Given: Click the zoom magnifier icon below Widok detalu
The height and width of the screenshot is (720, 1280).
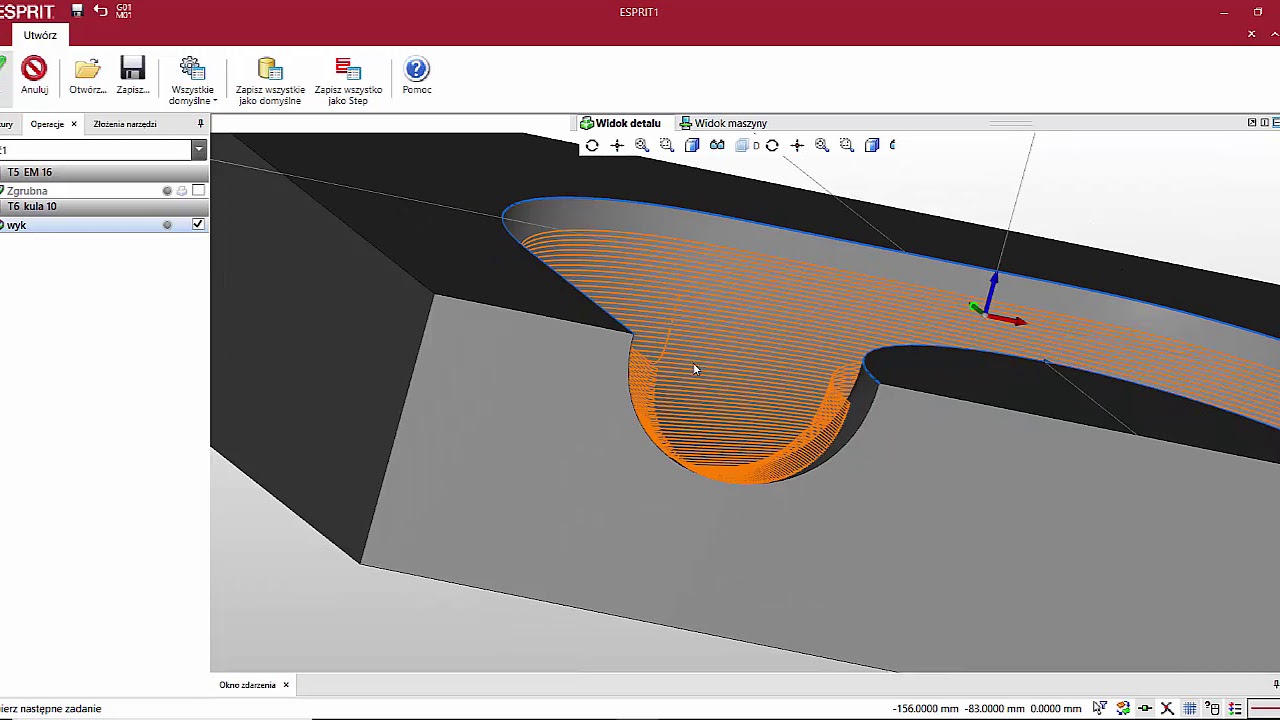Looking at the screenshot, I should 642,145.
